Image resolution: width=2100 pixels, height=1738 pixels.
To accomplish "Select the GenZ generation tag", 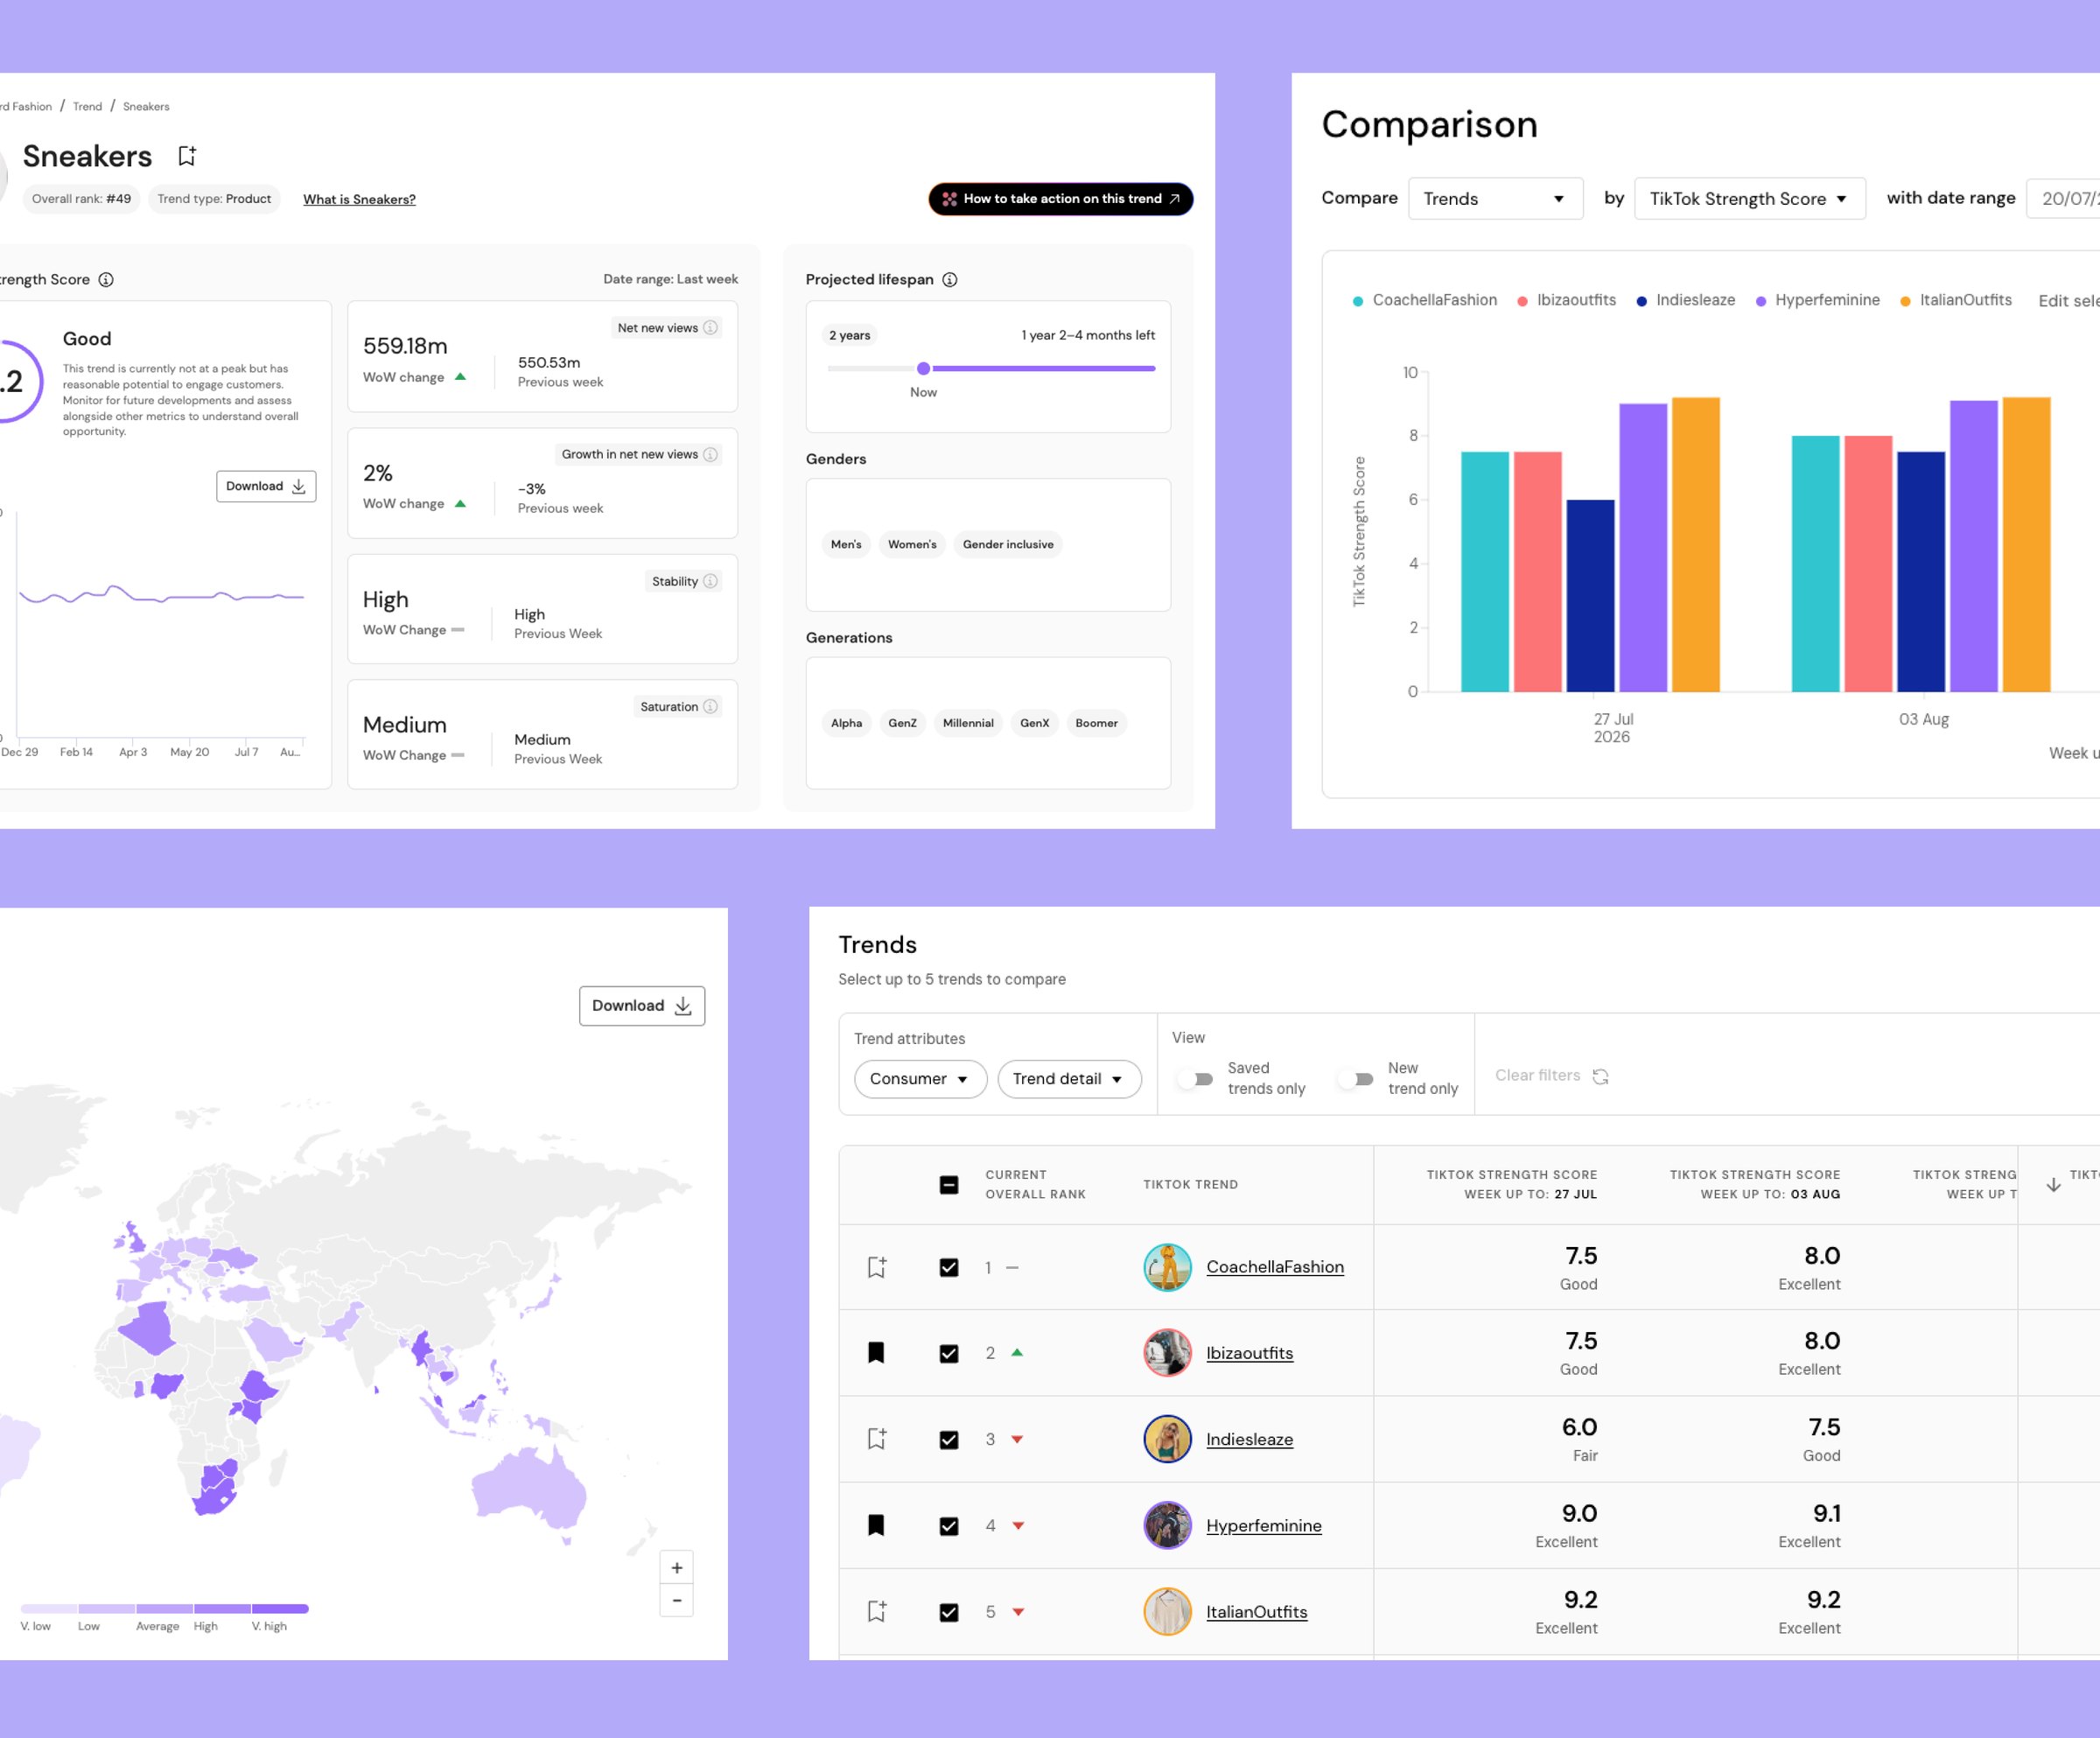I will point(902,723).
